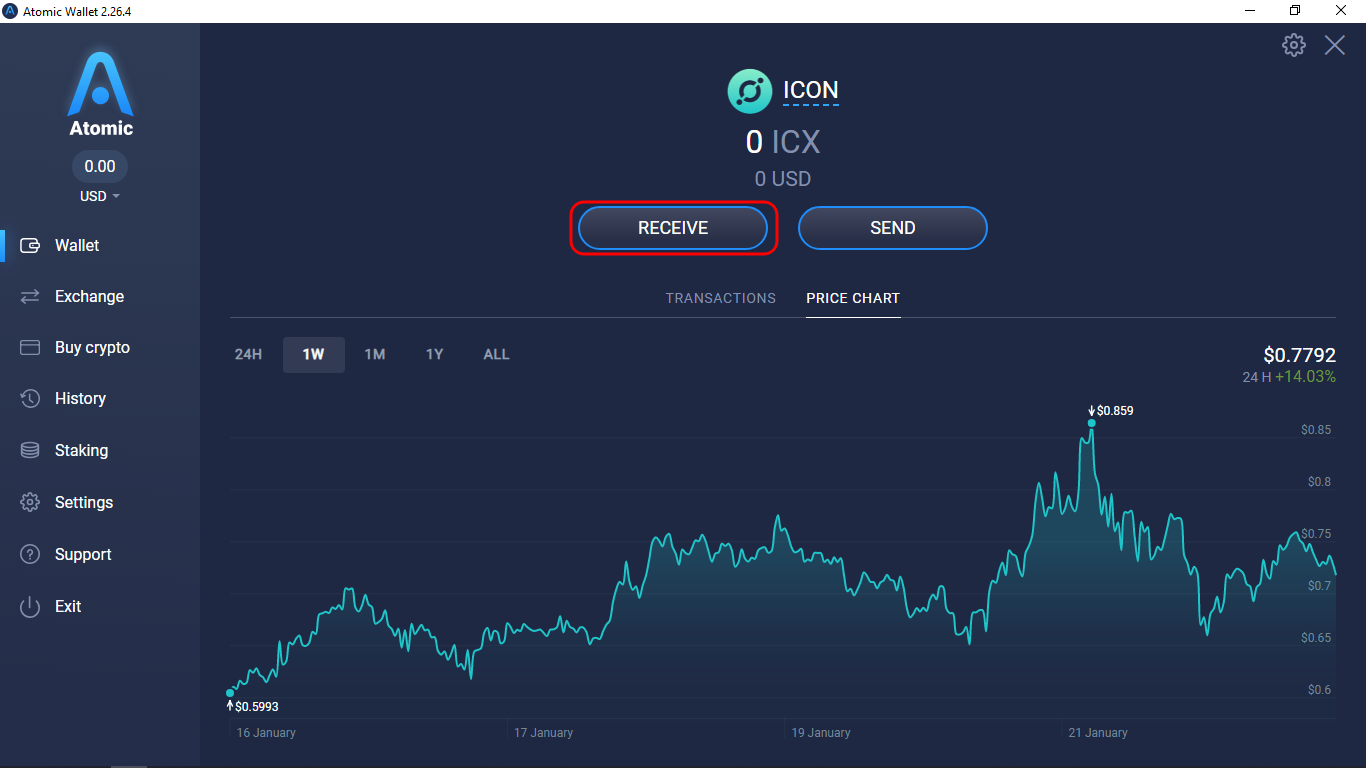The image size is (1366, 768).
Task: Click the Settings gear icon in sidebar
Action: (30, 502)
